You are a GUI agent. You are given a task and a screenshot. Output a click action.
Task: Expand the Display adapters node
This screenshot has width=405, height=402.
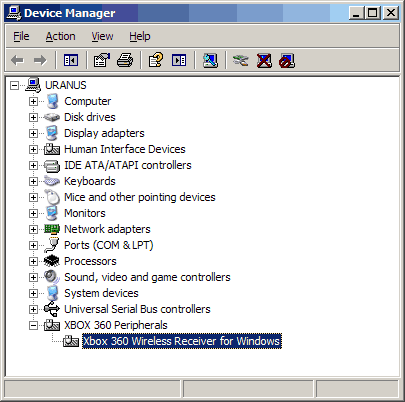point(33,133)
